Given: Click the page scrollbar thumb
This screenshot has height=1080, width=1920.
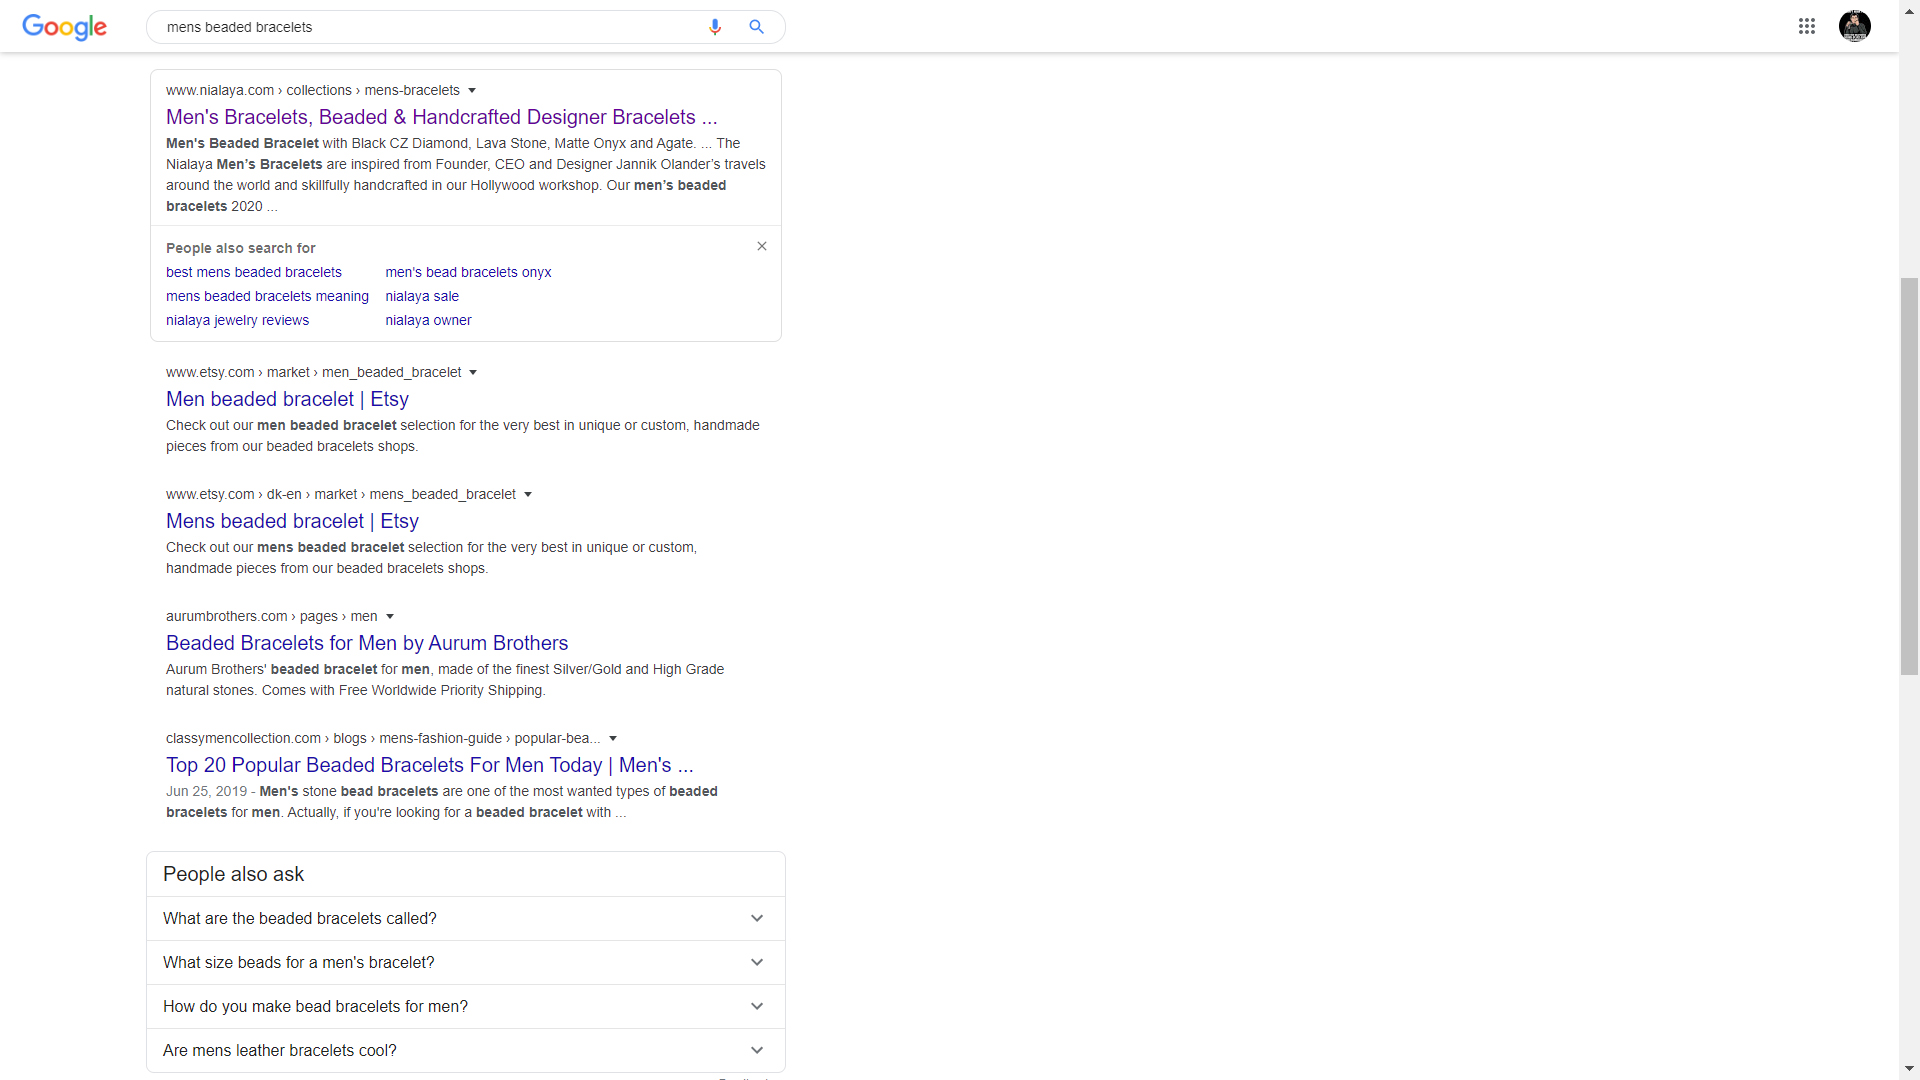Looking at the screenshot, I should [x=1909, y=476].
